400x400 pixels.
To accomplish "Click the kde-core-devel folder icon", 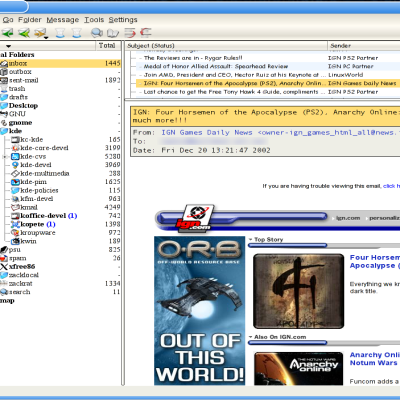I will click(15, 148).
